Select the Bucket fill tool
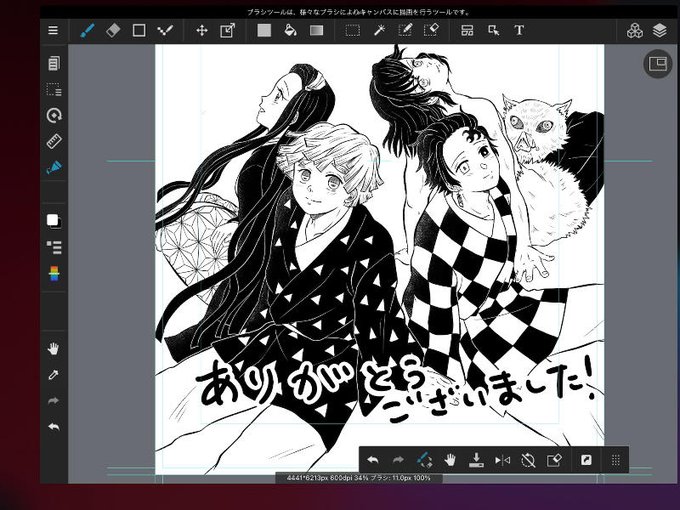Screen dimensions: 680x510 pyautogui.click(x=290, y=30)
